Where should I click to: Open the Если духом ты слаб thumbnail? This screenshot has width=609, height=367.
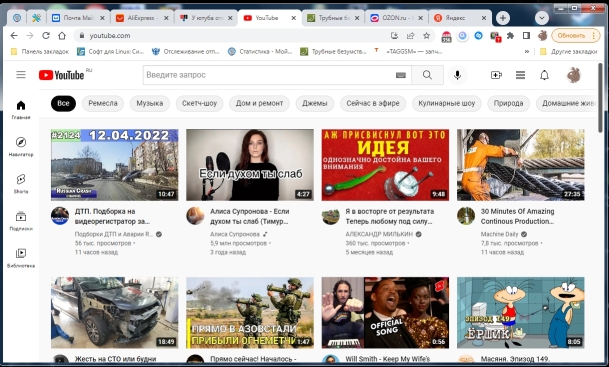[250, 165]
